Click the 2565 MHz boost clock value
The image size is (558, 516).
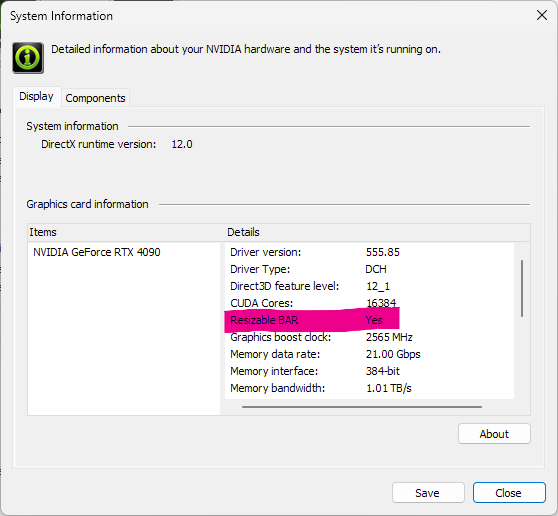(389, 337)
